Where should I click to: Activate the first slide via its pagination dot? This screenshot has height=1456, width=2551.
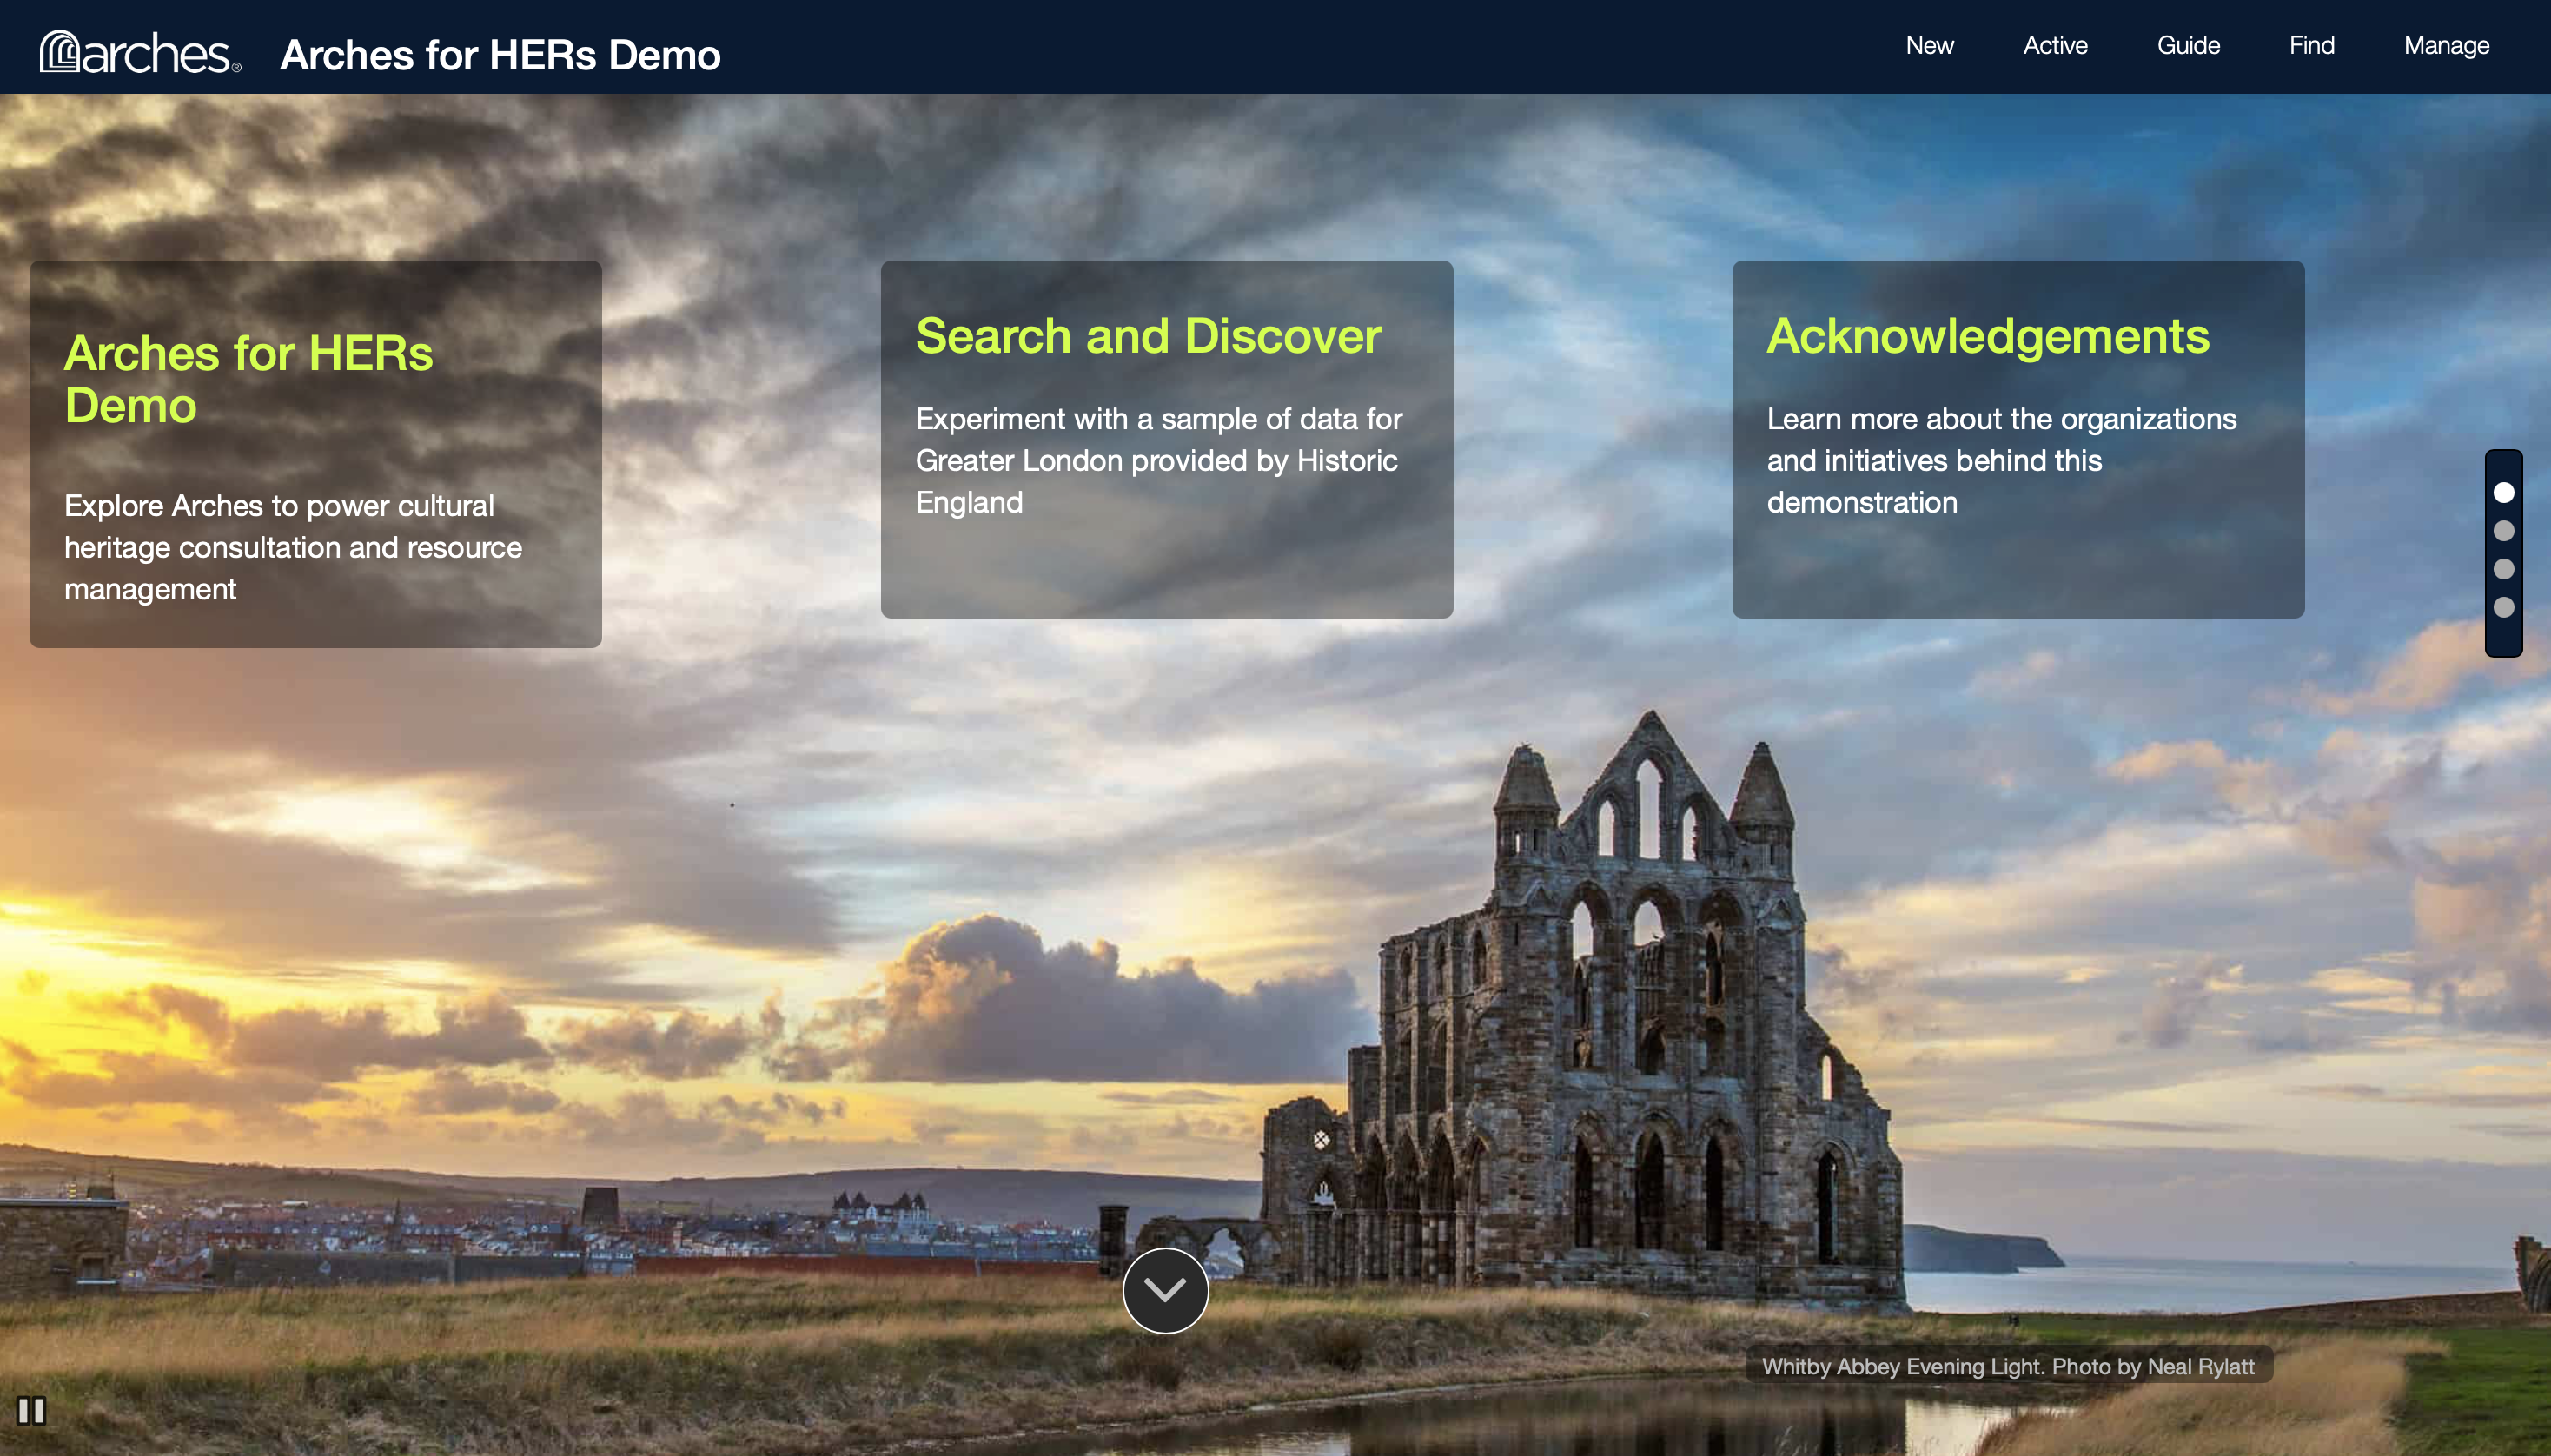point(2503,491)
